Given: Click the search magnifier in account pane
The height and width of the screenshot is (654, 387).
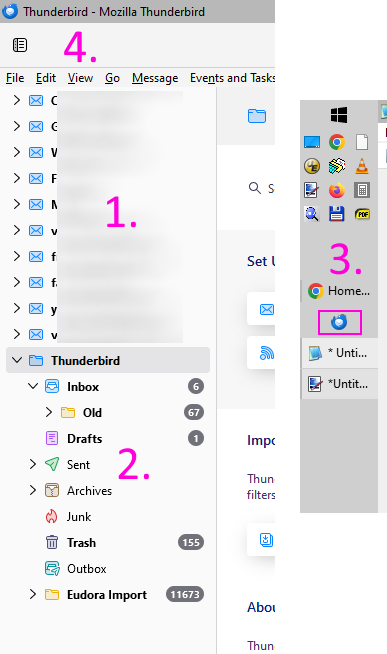Looking at the screenshot, I should point(254,188).
